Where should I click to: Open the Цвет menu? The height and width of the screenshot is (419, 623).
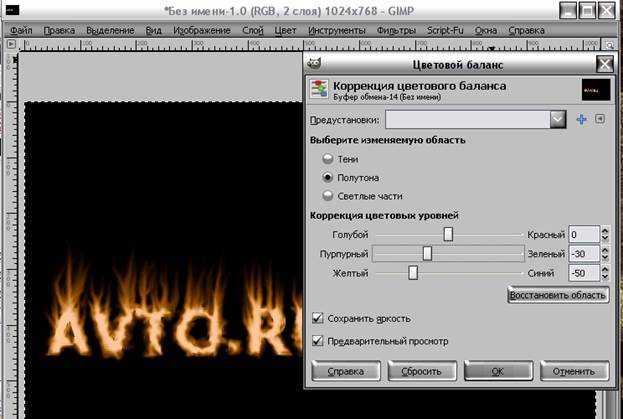pyautogui.click(x=285, y=30)
